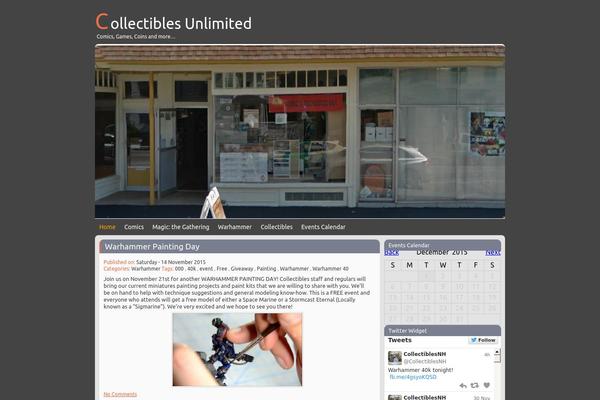Viewport: 600px width, 400px height.
Task: Open the Collectibles navigation item
Action: click(276, 227)
